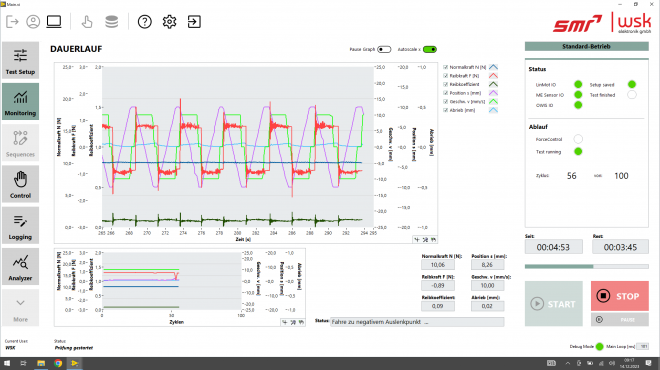Open Reibkraft F plot style selector

pos(493,76)
